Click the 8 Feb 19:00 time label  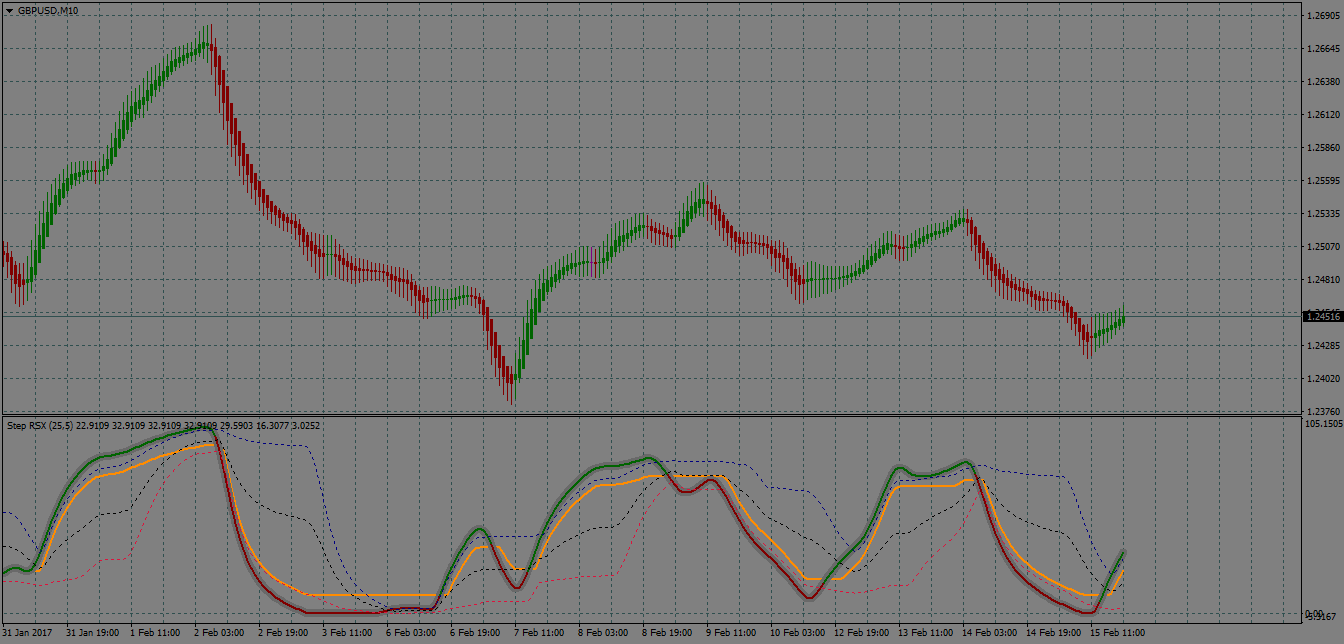tap(667, 633)
